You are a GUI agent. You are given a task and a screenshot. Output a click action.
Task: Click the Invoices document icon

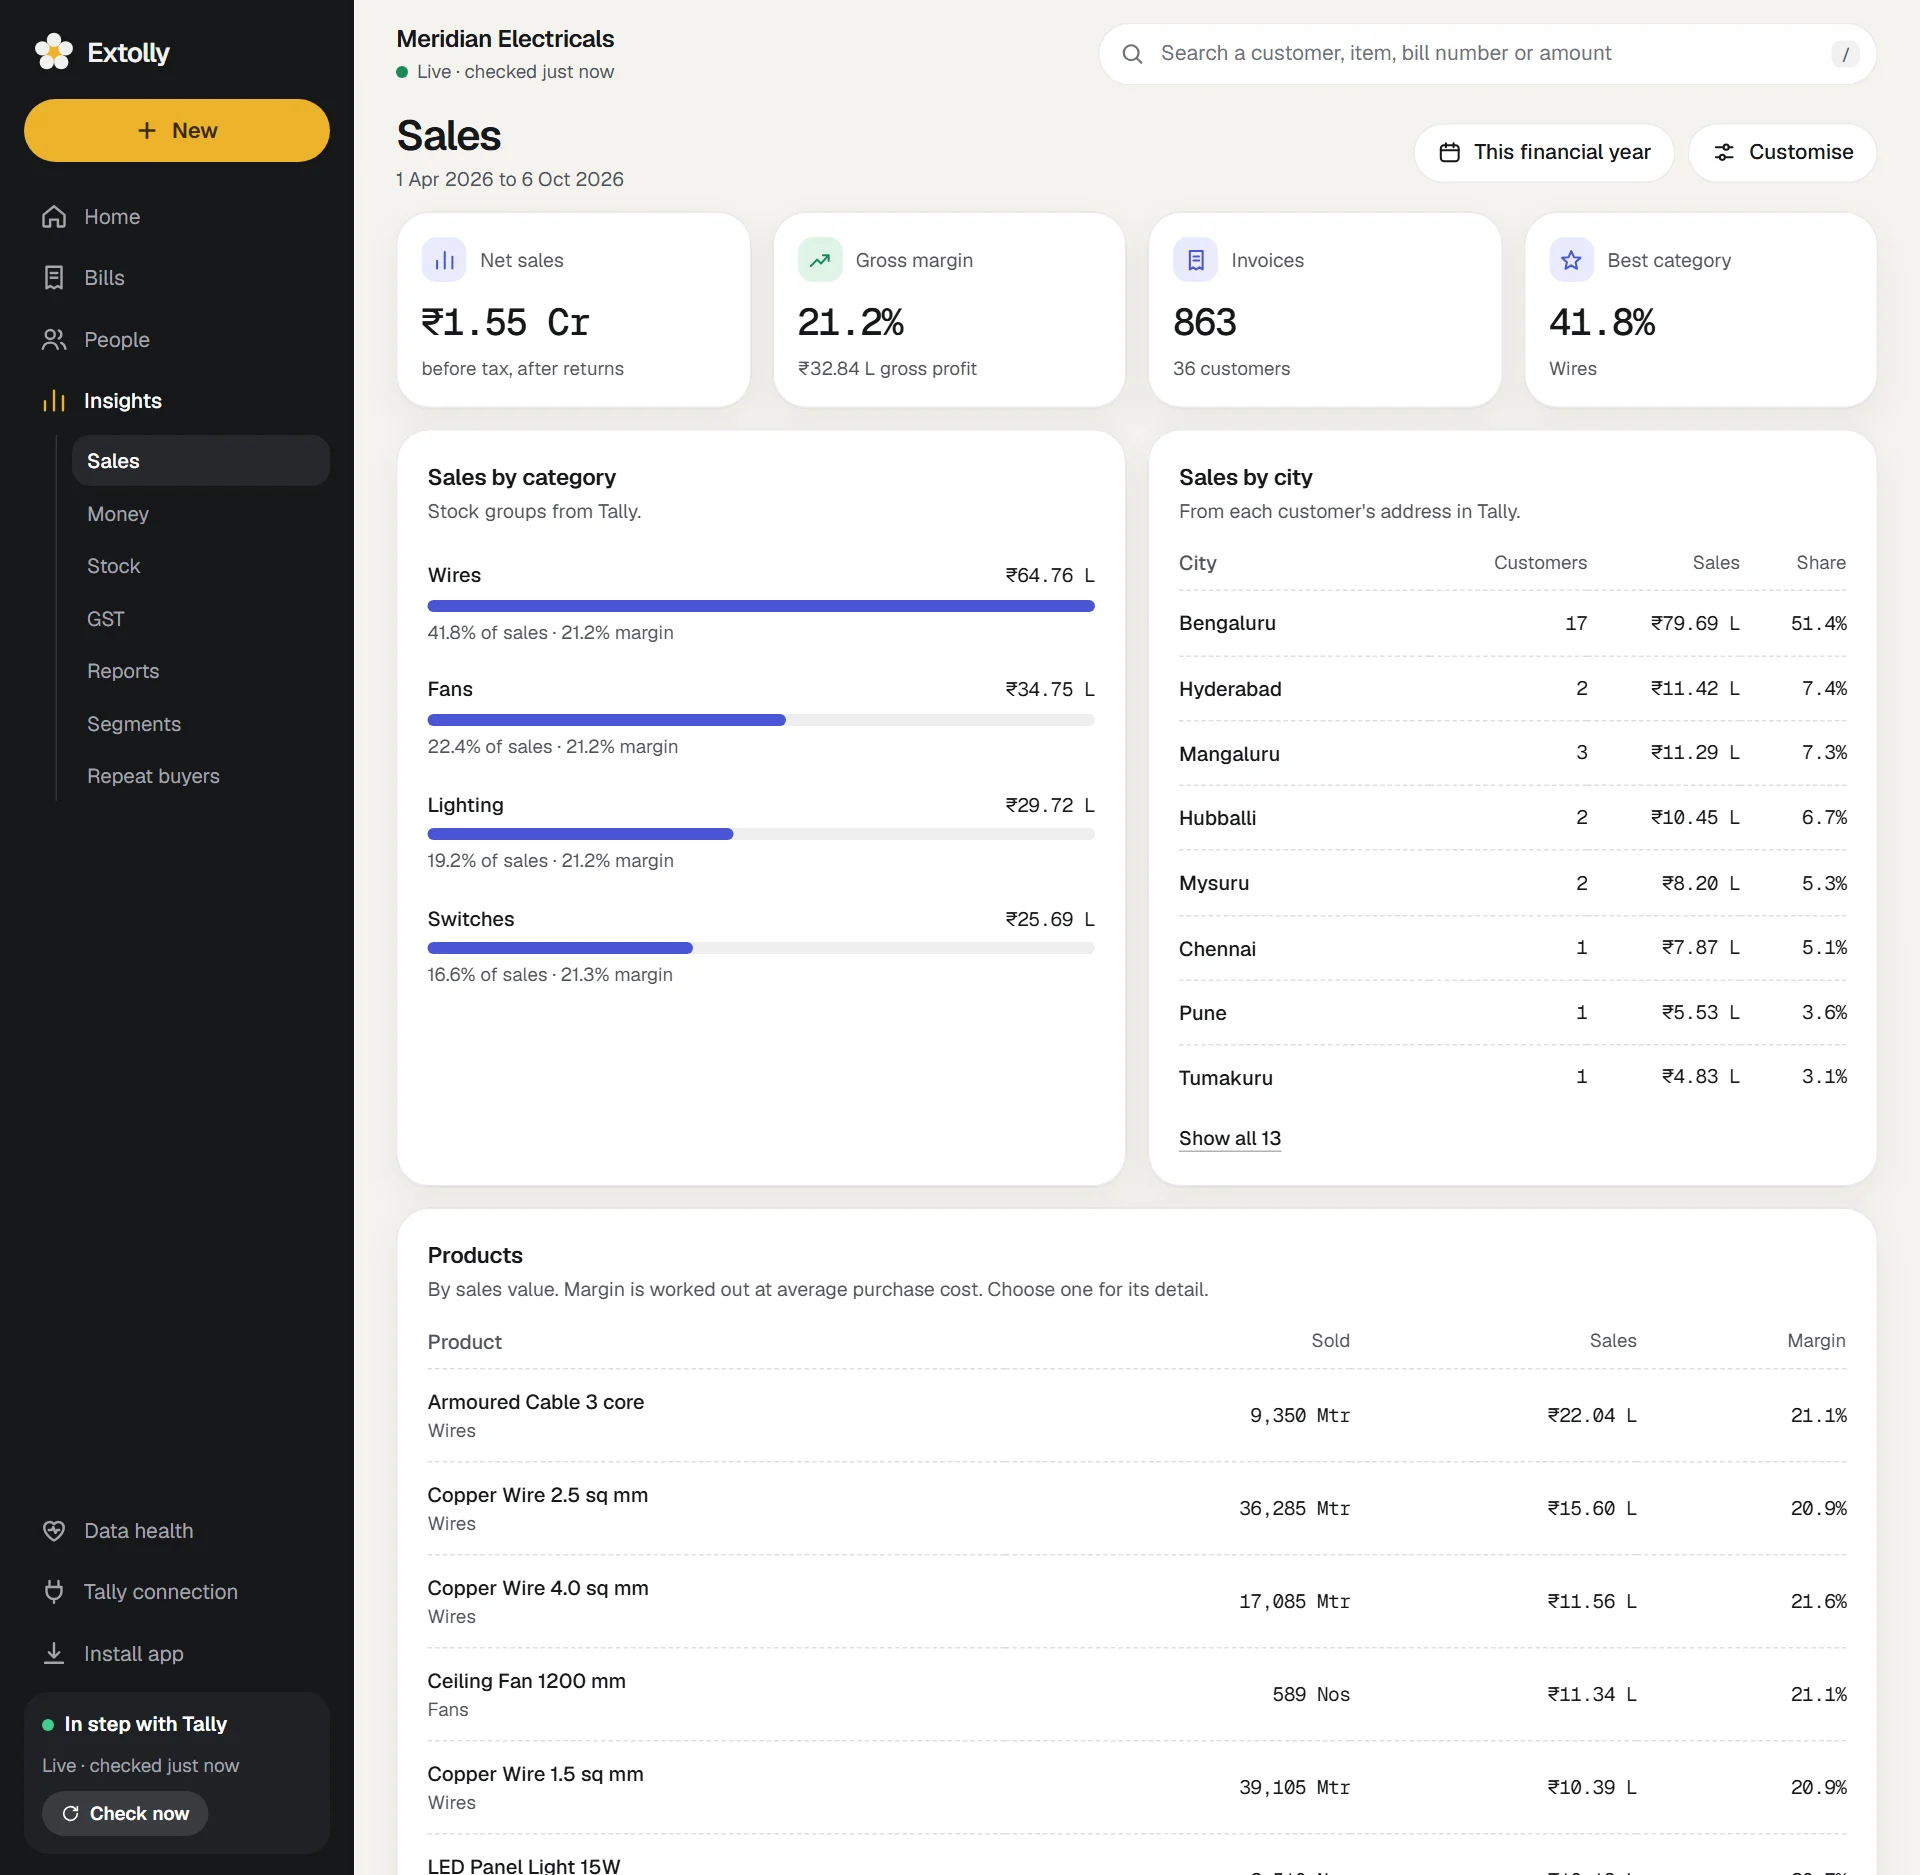pos(1195,260)
